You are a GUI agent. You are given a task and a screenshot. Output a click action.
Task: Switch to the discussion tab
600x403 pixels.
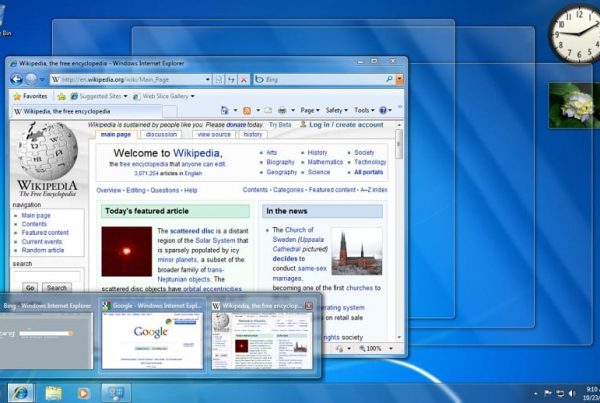coord(161,135)
